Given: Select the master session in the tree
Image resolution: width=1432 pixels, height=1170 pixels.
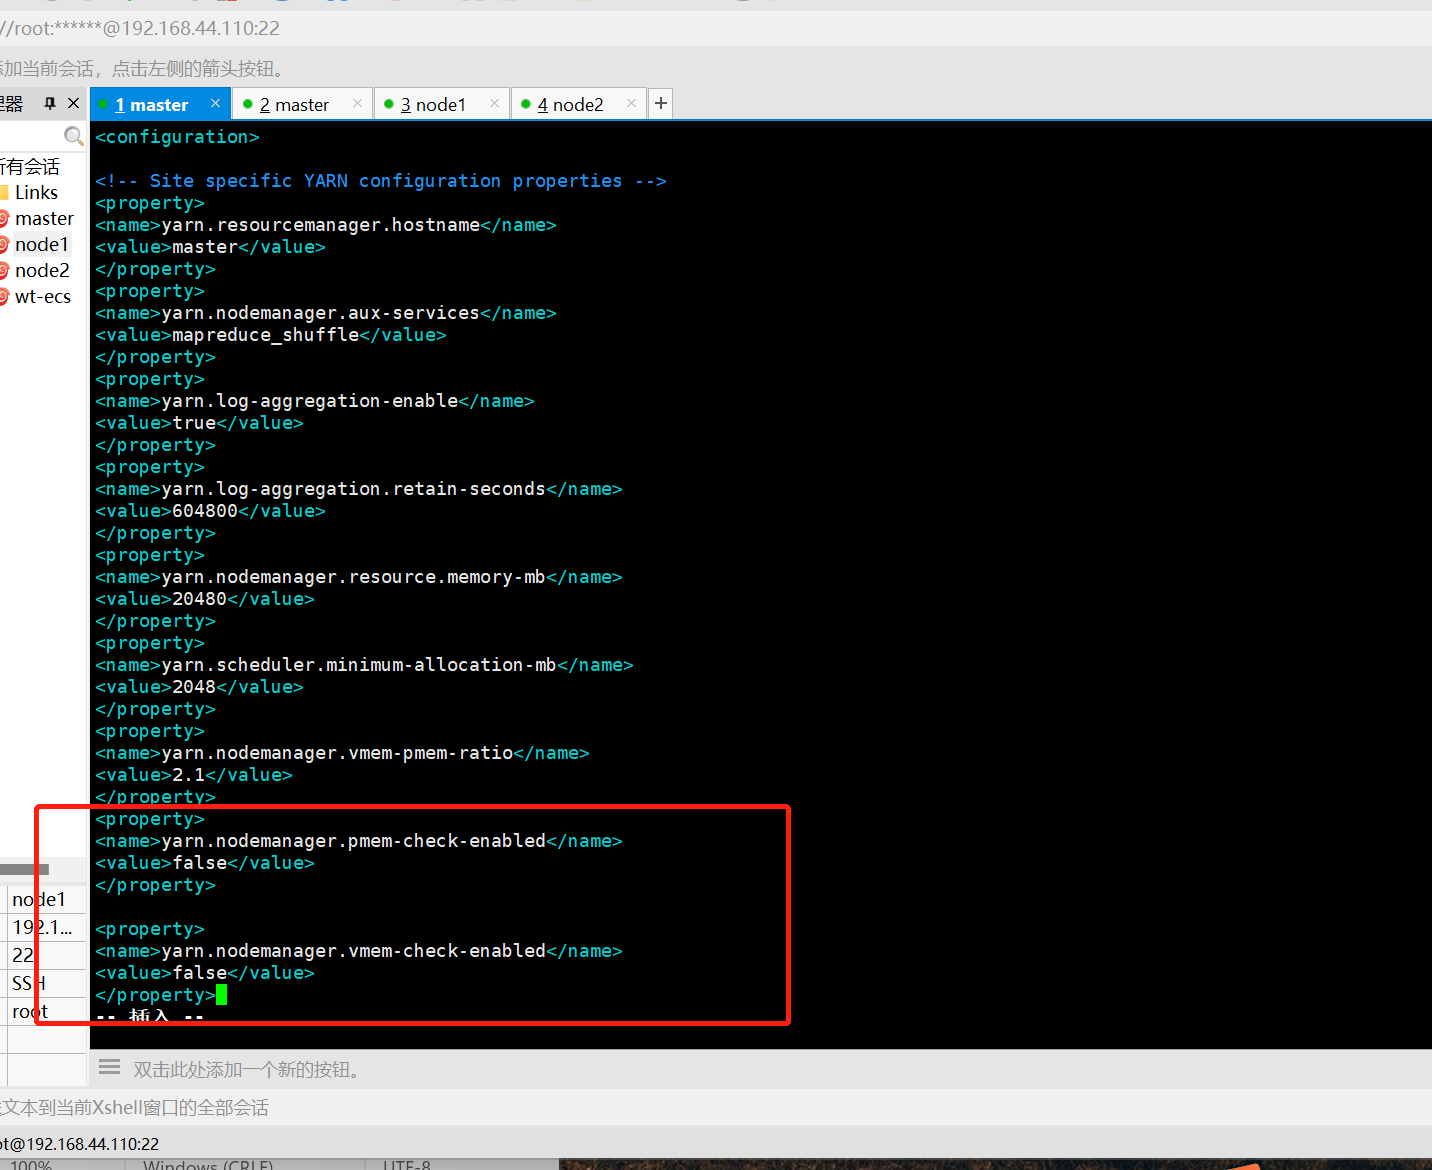Looking at the screenshot, I should (44, 218).
